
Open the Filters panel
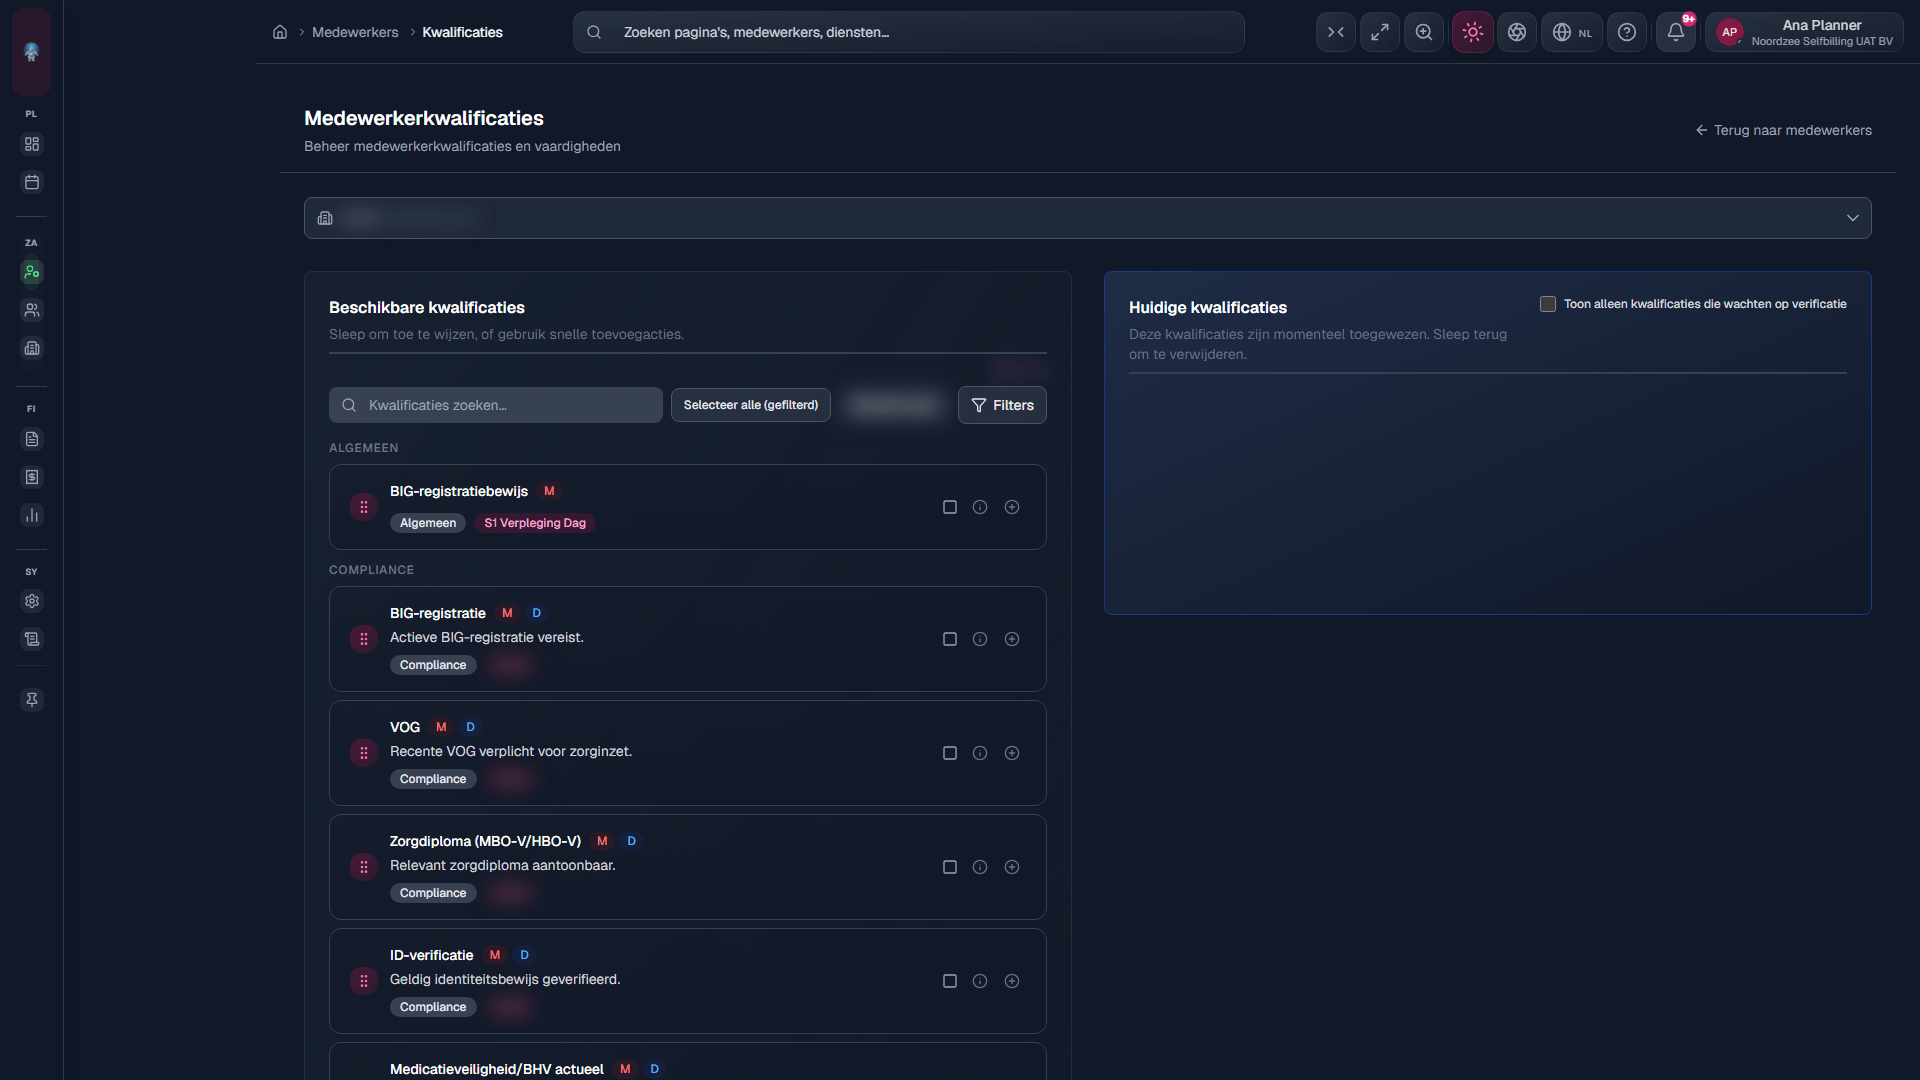tap(1002, 405)
